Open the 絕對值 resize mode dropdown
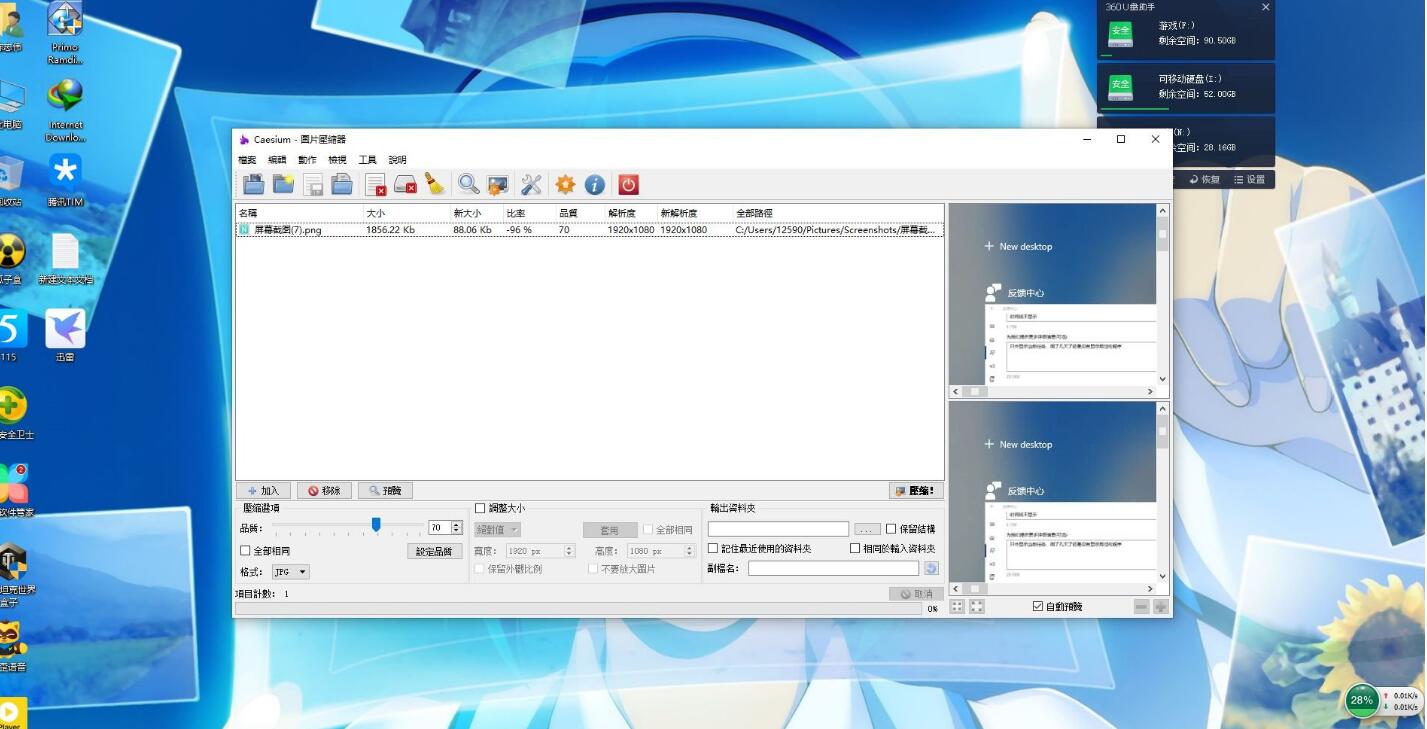The height and width of the screenshot is (729, 1427). click(497, 530)
